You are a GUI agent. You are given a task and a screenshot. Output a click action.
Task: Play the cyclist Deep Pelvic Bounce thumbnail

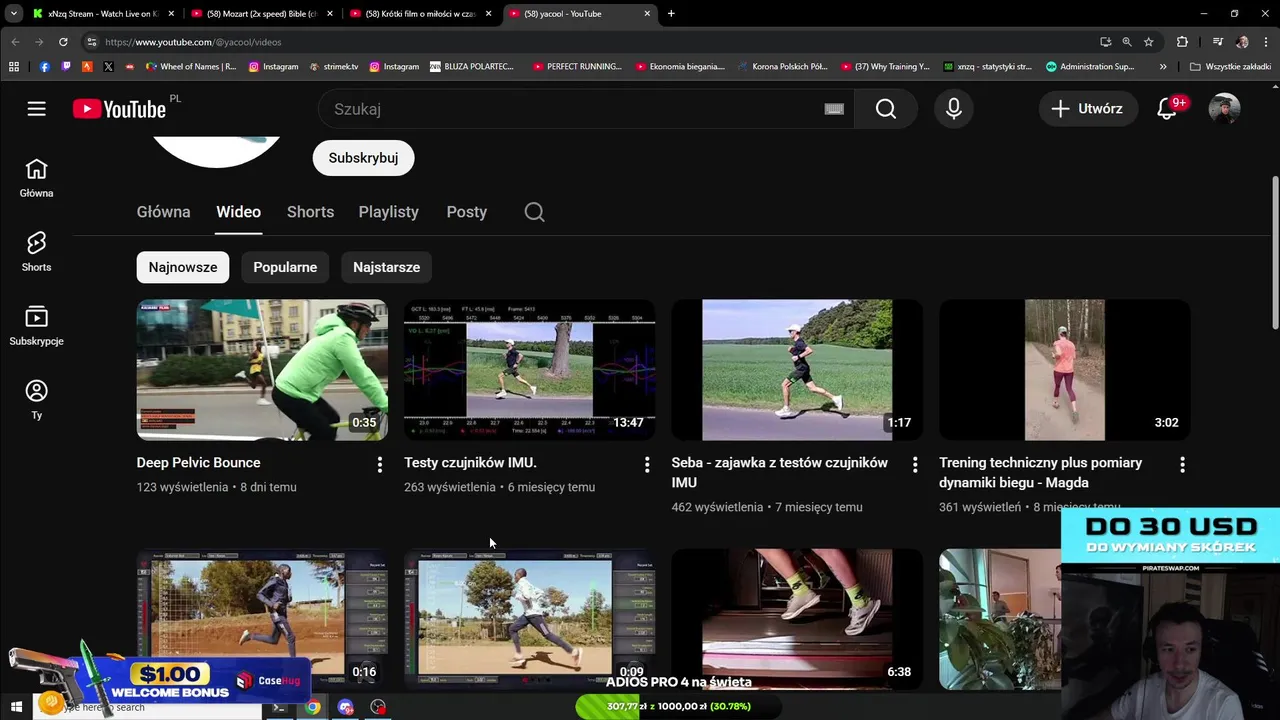[x=262, y=370]
